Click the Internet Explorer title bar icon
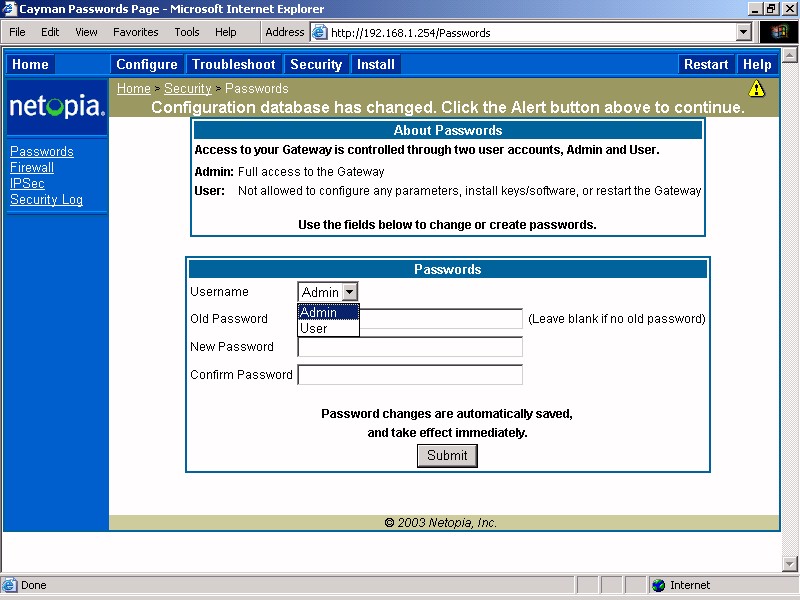800x600 pixels. tap(9, 9)
